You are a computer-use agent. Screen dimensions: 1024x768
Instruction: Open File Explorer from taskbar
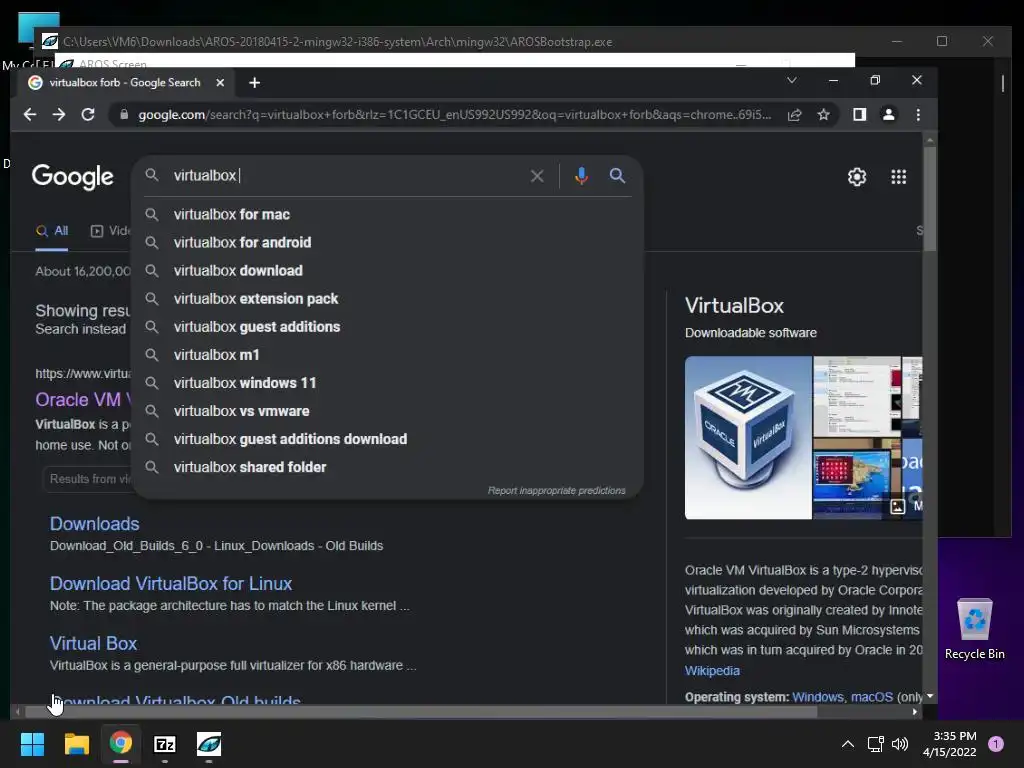coord(76,744)
